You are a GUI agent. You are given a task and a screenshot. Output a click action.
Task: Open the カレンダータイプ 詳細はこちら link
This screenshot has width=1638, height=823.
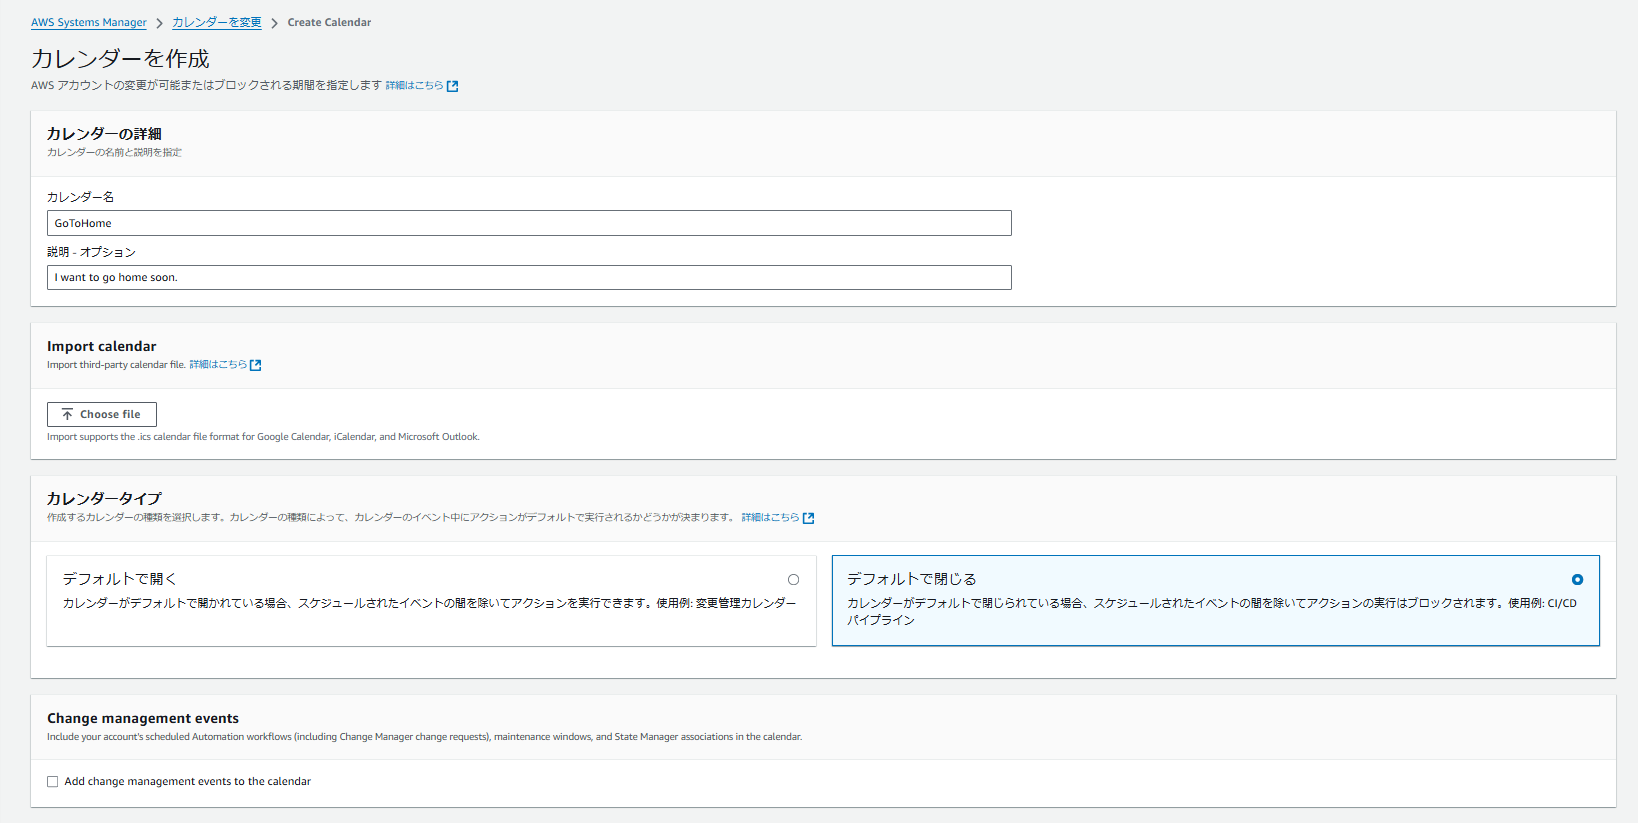770,518
